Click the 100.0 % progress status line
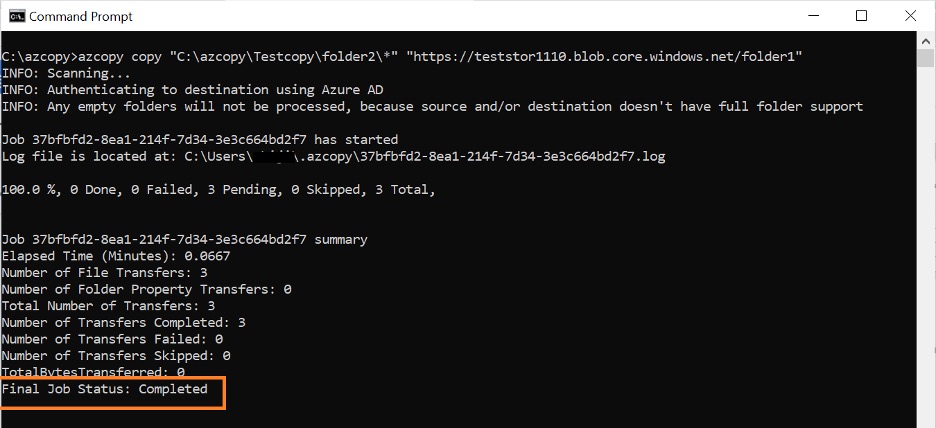This screenshot has height=428, width=936. [x=218, y=189]
